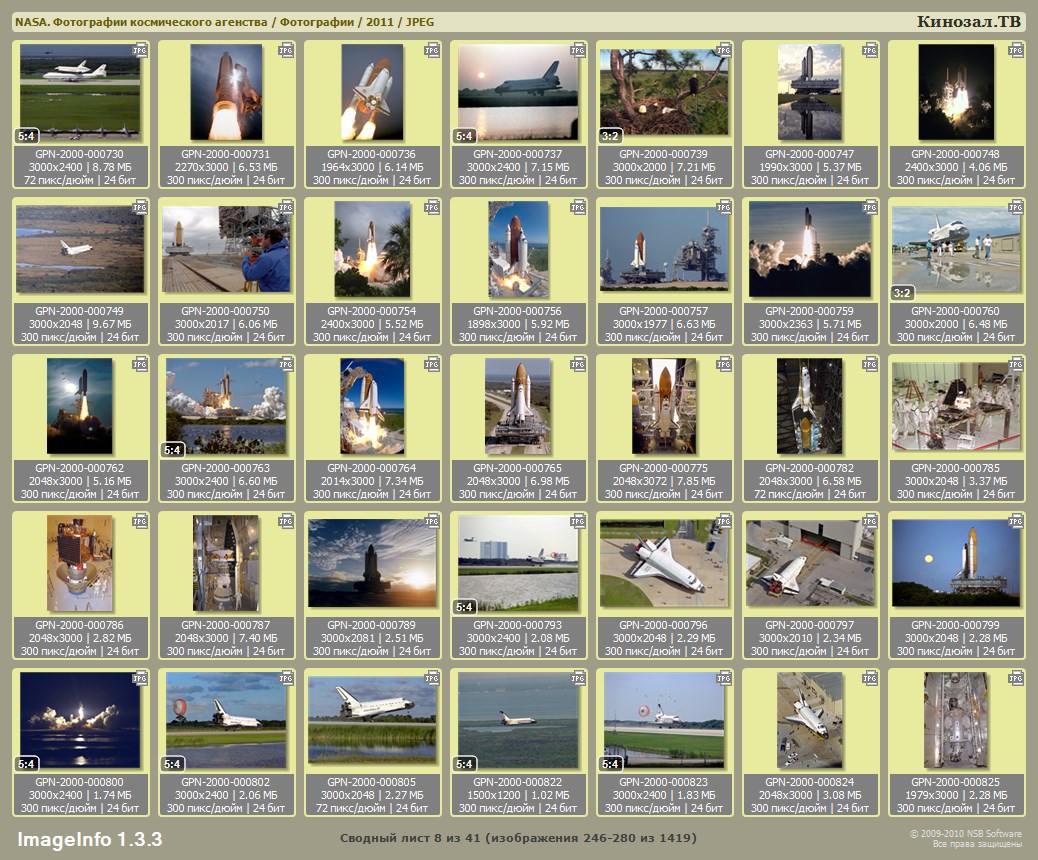The width and height of the screenshot is (1038, 860).
Task: Click the 5:4 ratio badge on GPN-2000-000793
Action: pyautogui.click(x=465, y=606)
